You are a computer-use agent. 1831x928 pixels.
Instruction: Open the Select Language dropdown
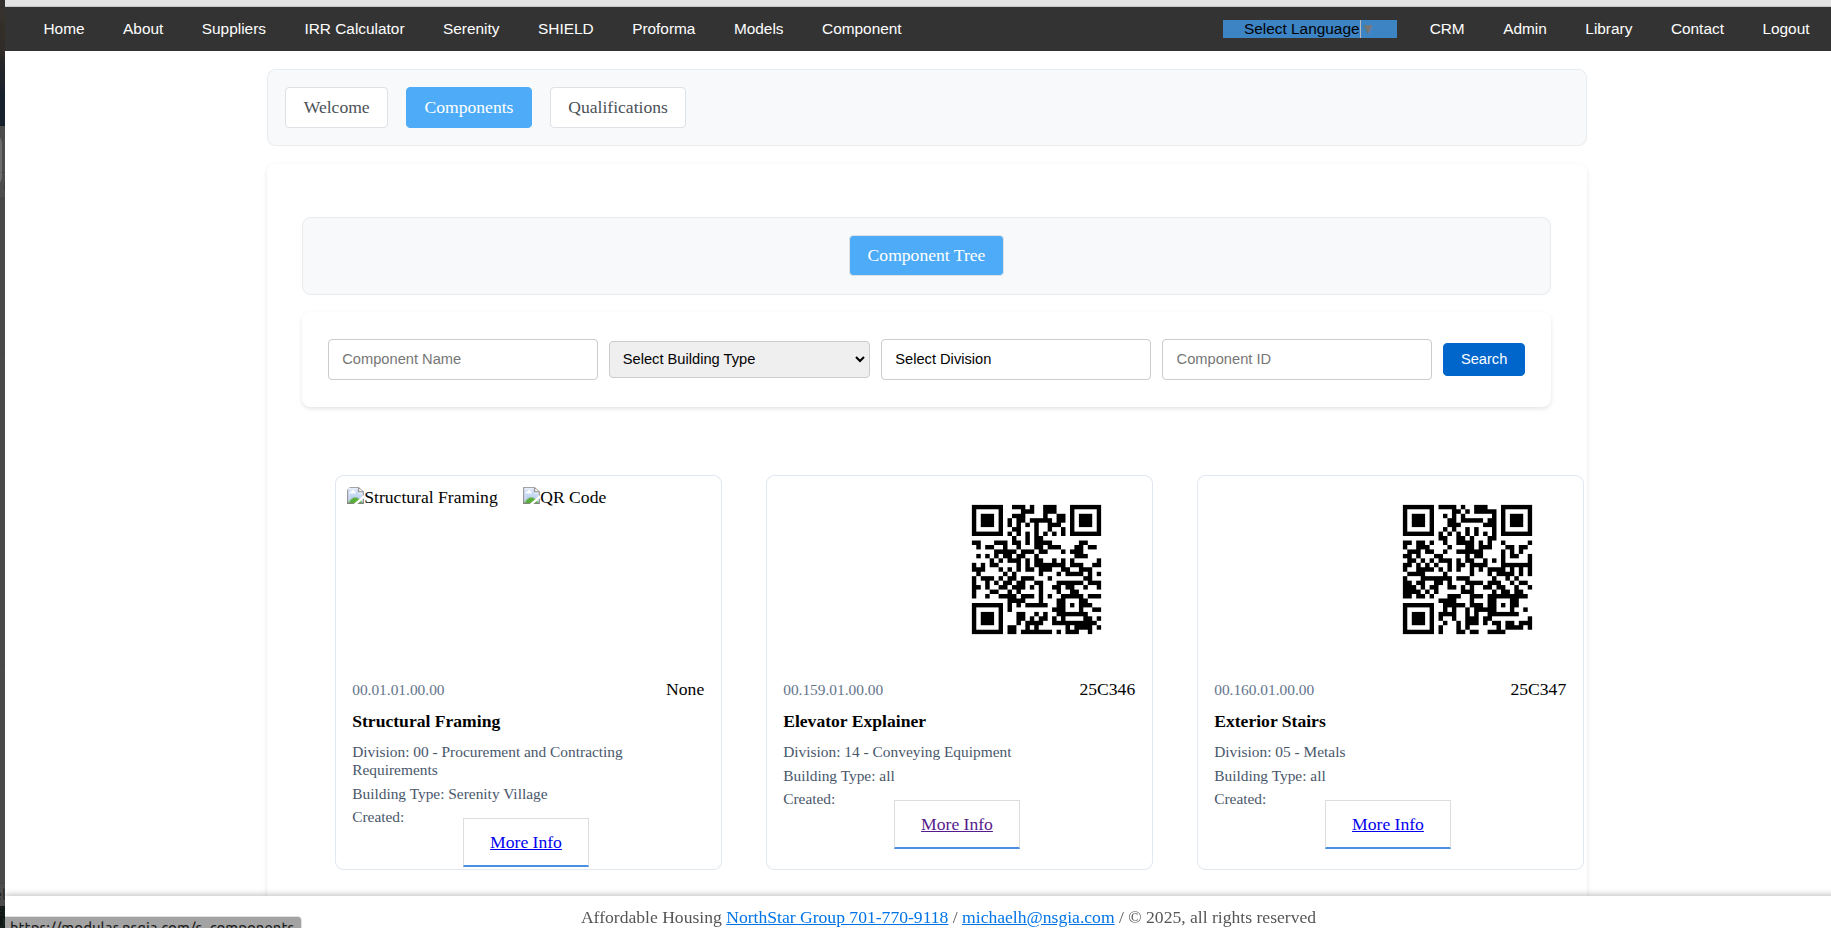1308,29
